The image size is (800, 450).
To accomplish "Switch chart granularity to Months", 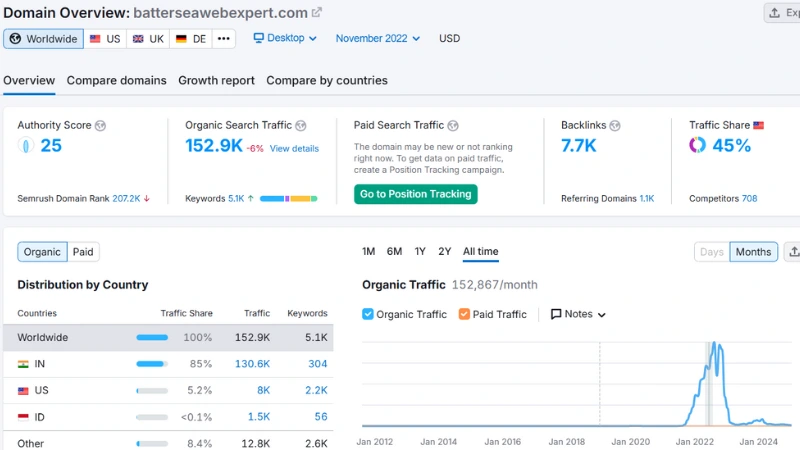I will (754, 252).
